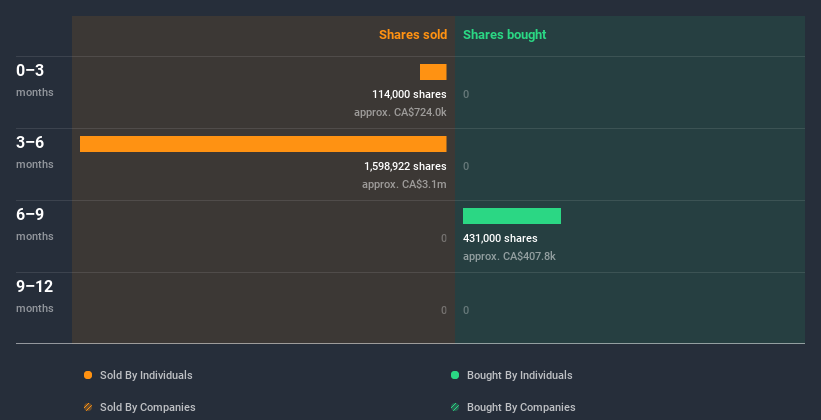Select the "Shares sold" column header
Screen dimensions: 821x420
coord(412,35)
